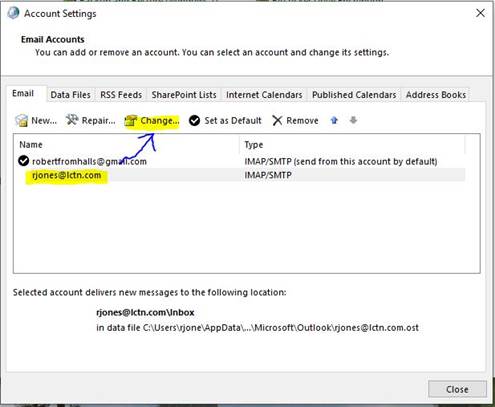Click the Repair tools icon

72,120
